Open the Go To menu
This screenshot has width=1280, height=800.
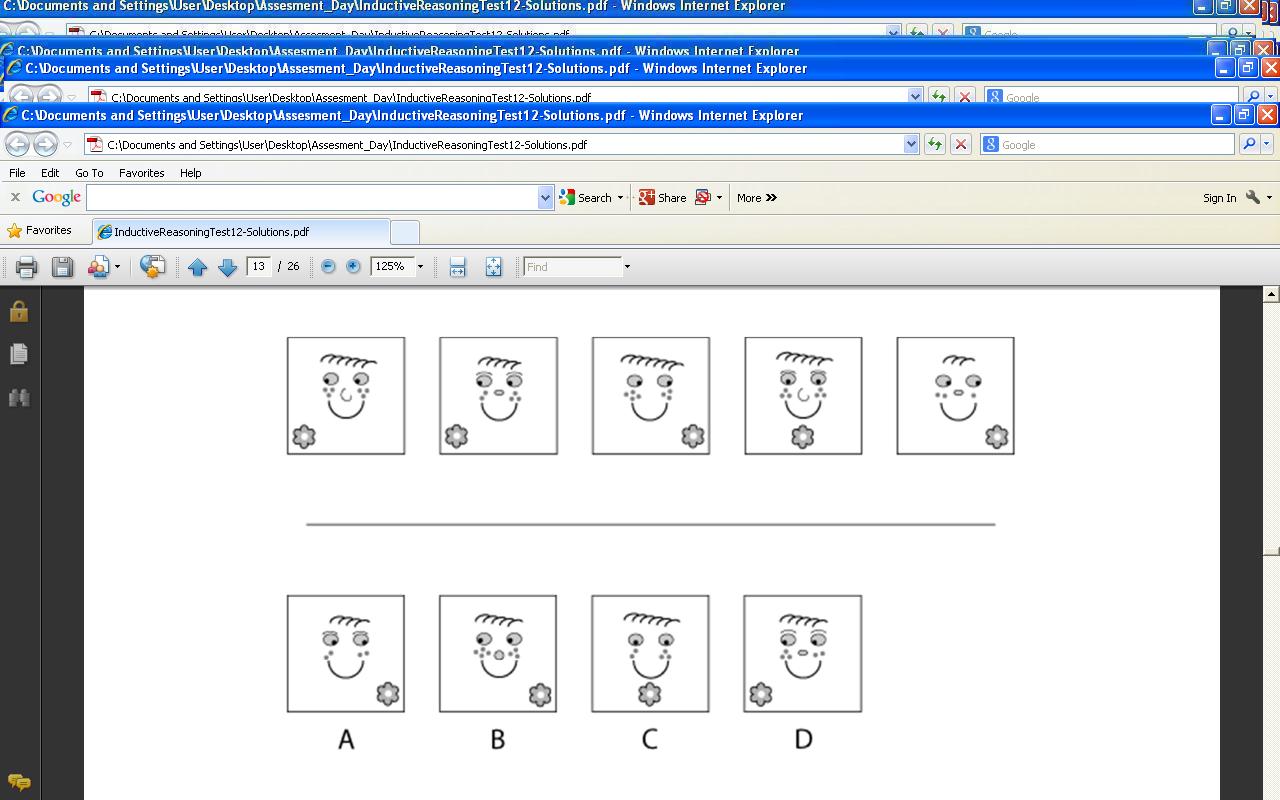click(x=89, y=173)
